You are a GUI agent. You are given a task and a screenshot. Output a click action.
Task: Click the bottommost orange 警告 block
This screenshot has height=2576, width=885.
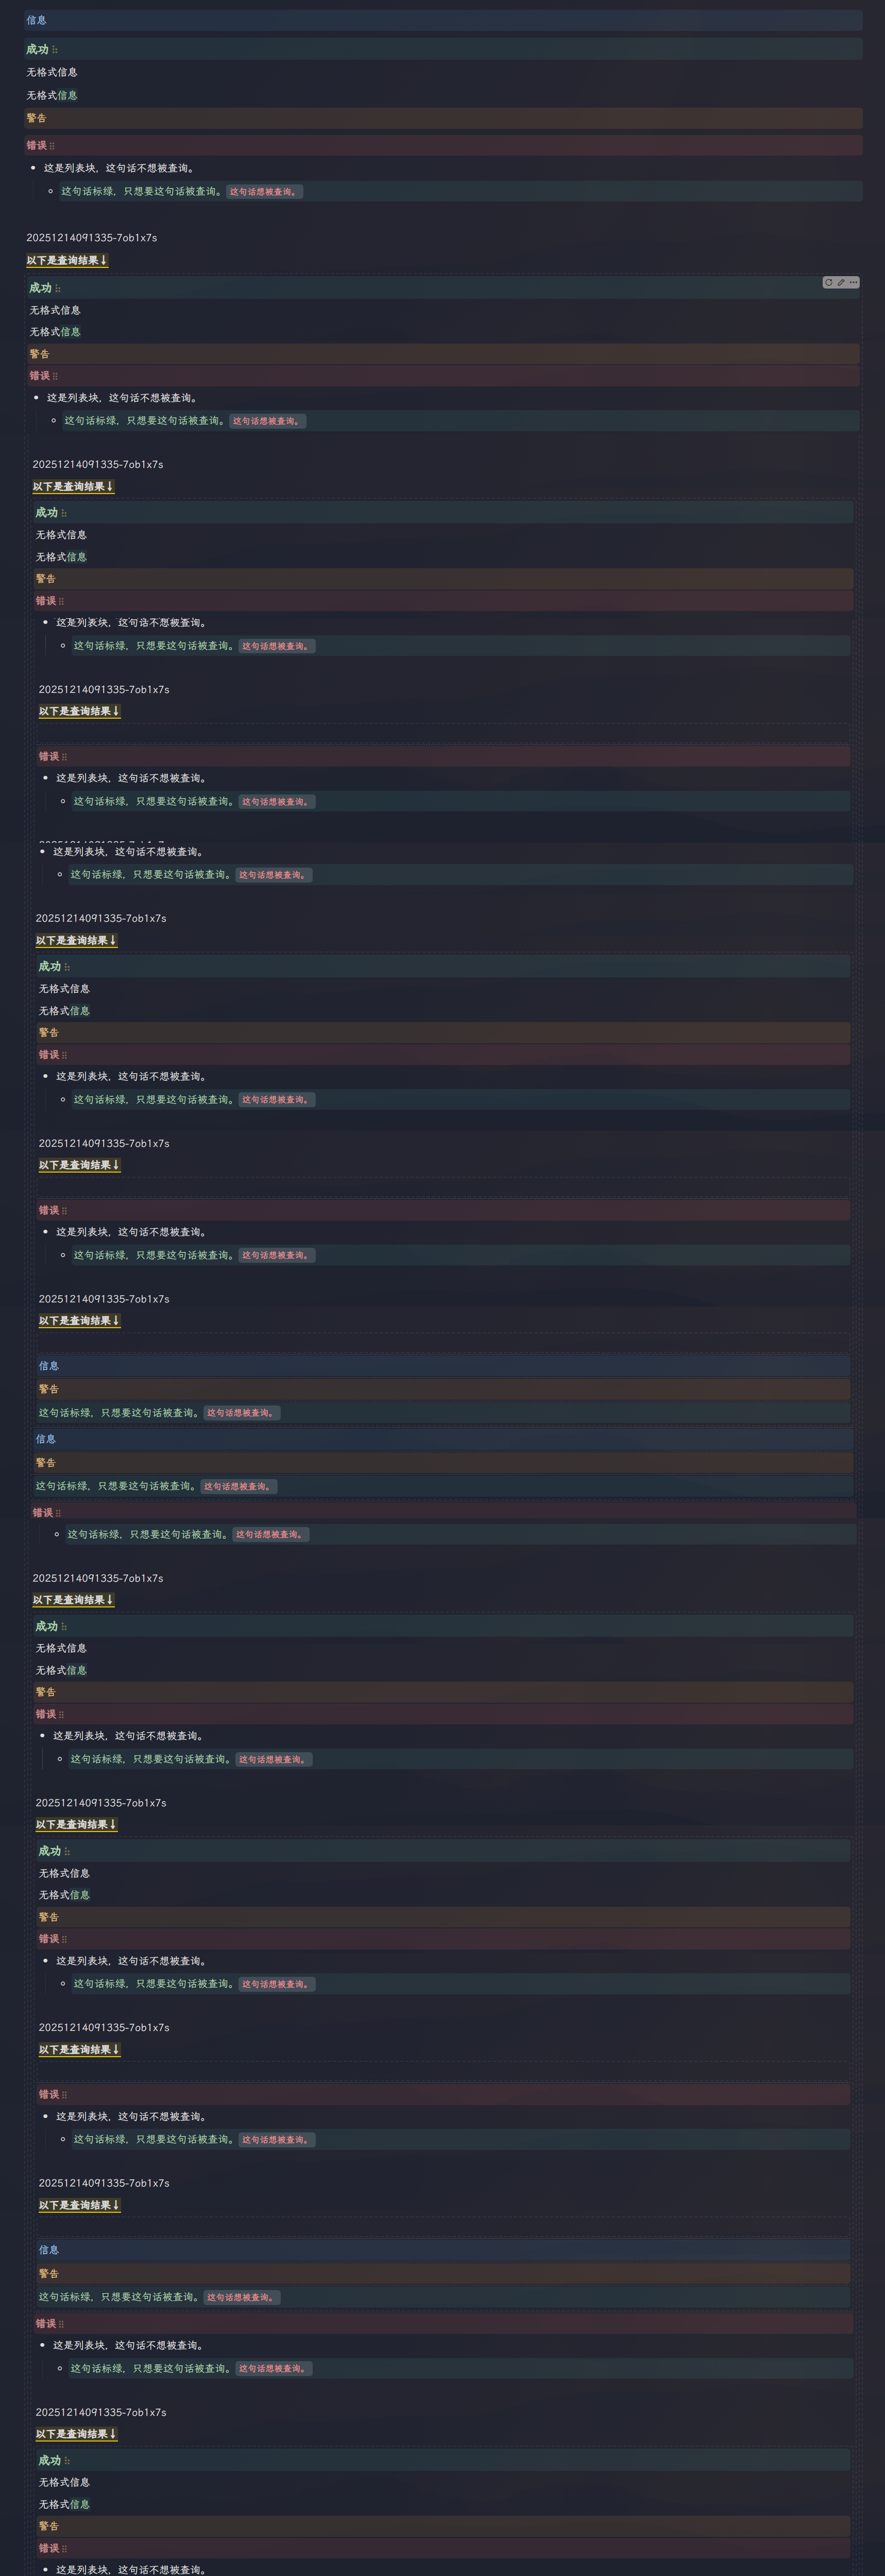tap(48, 2526)
